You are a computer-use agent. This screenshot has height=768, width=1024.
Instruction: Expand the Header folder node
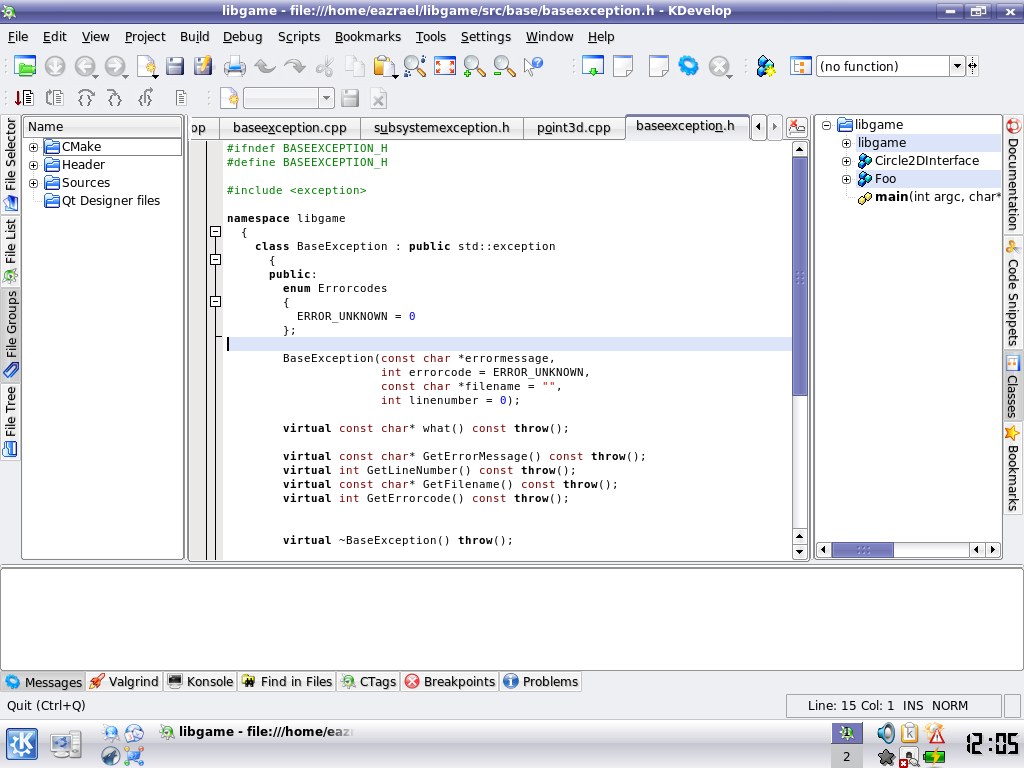33,165
